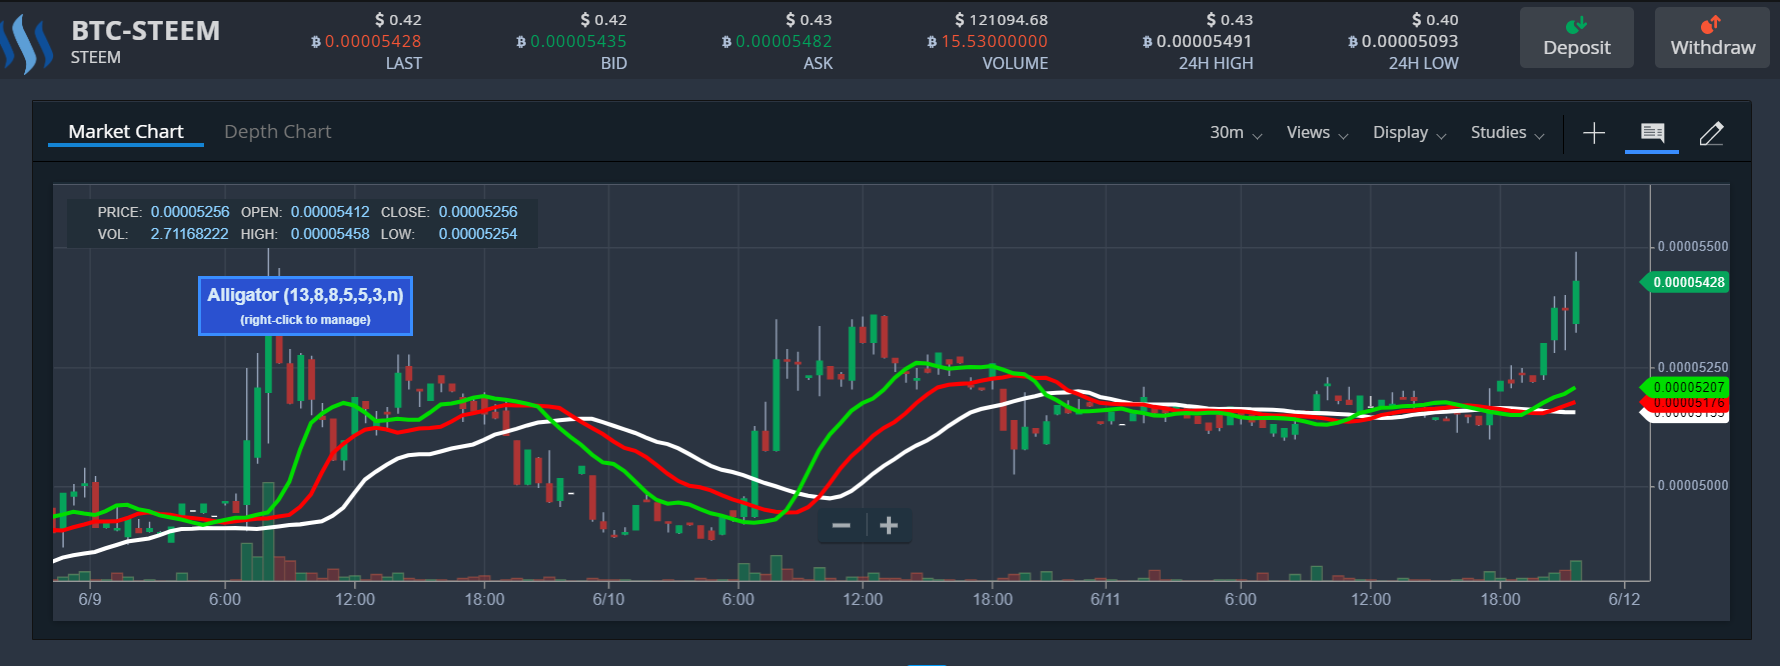Click the HIGH value 0.00005458
Screen dimensions: 1780x666
[x=330, y=234]
